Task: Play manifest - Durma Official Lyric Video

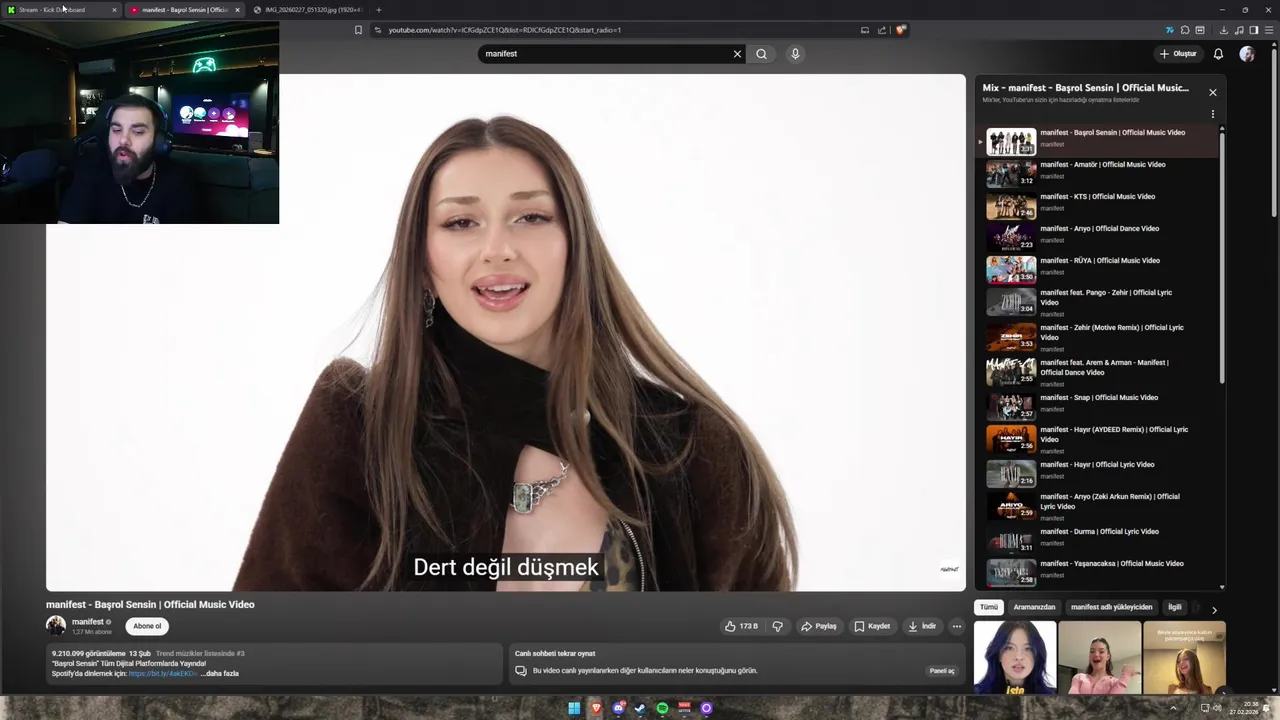Action: (x=1097, y=541)
